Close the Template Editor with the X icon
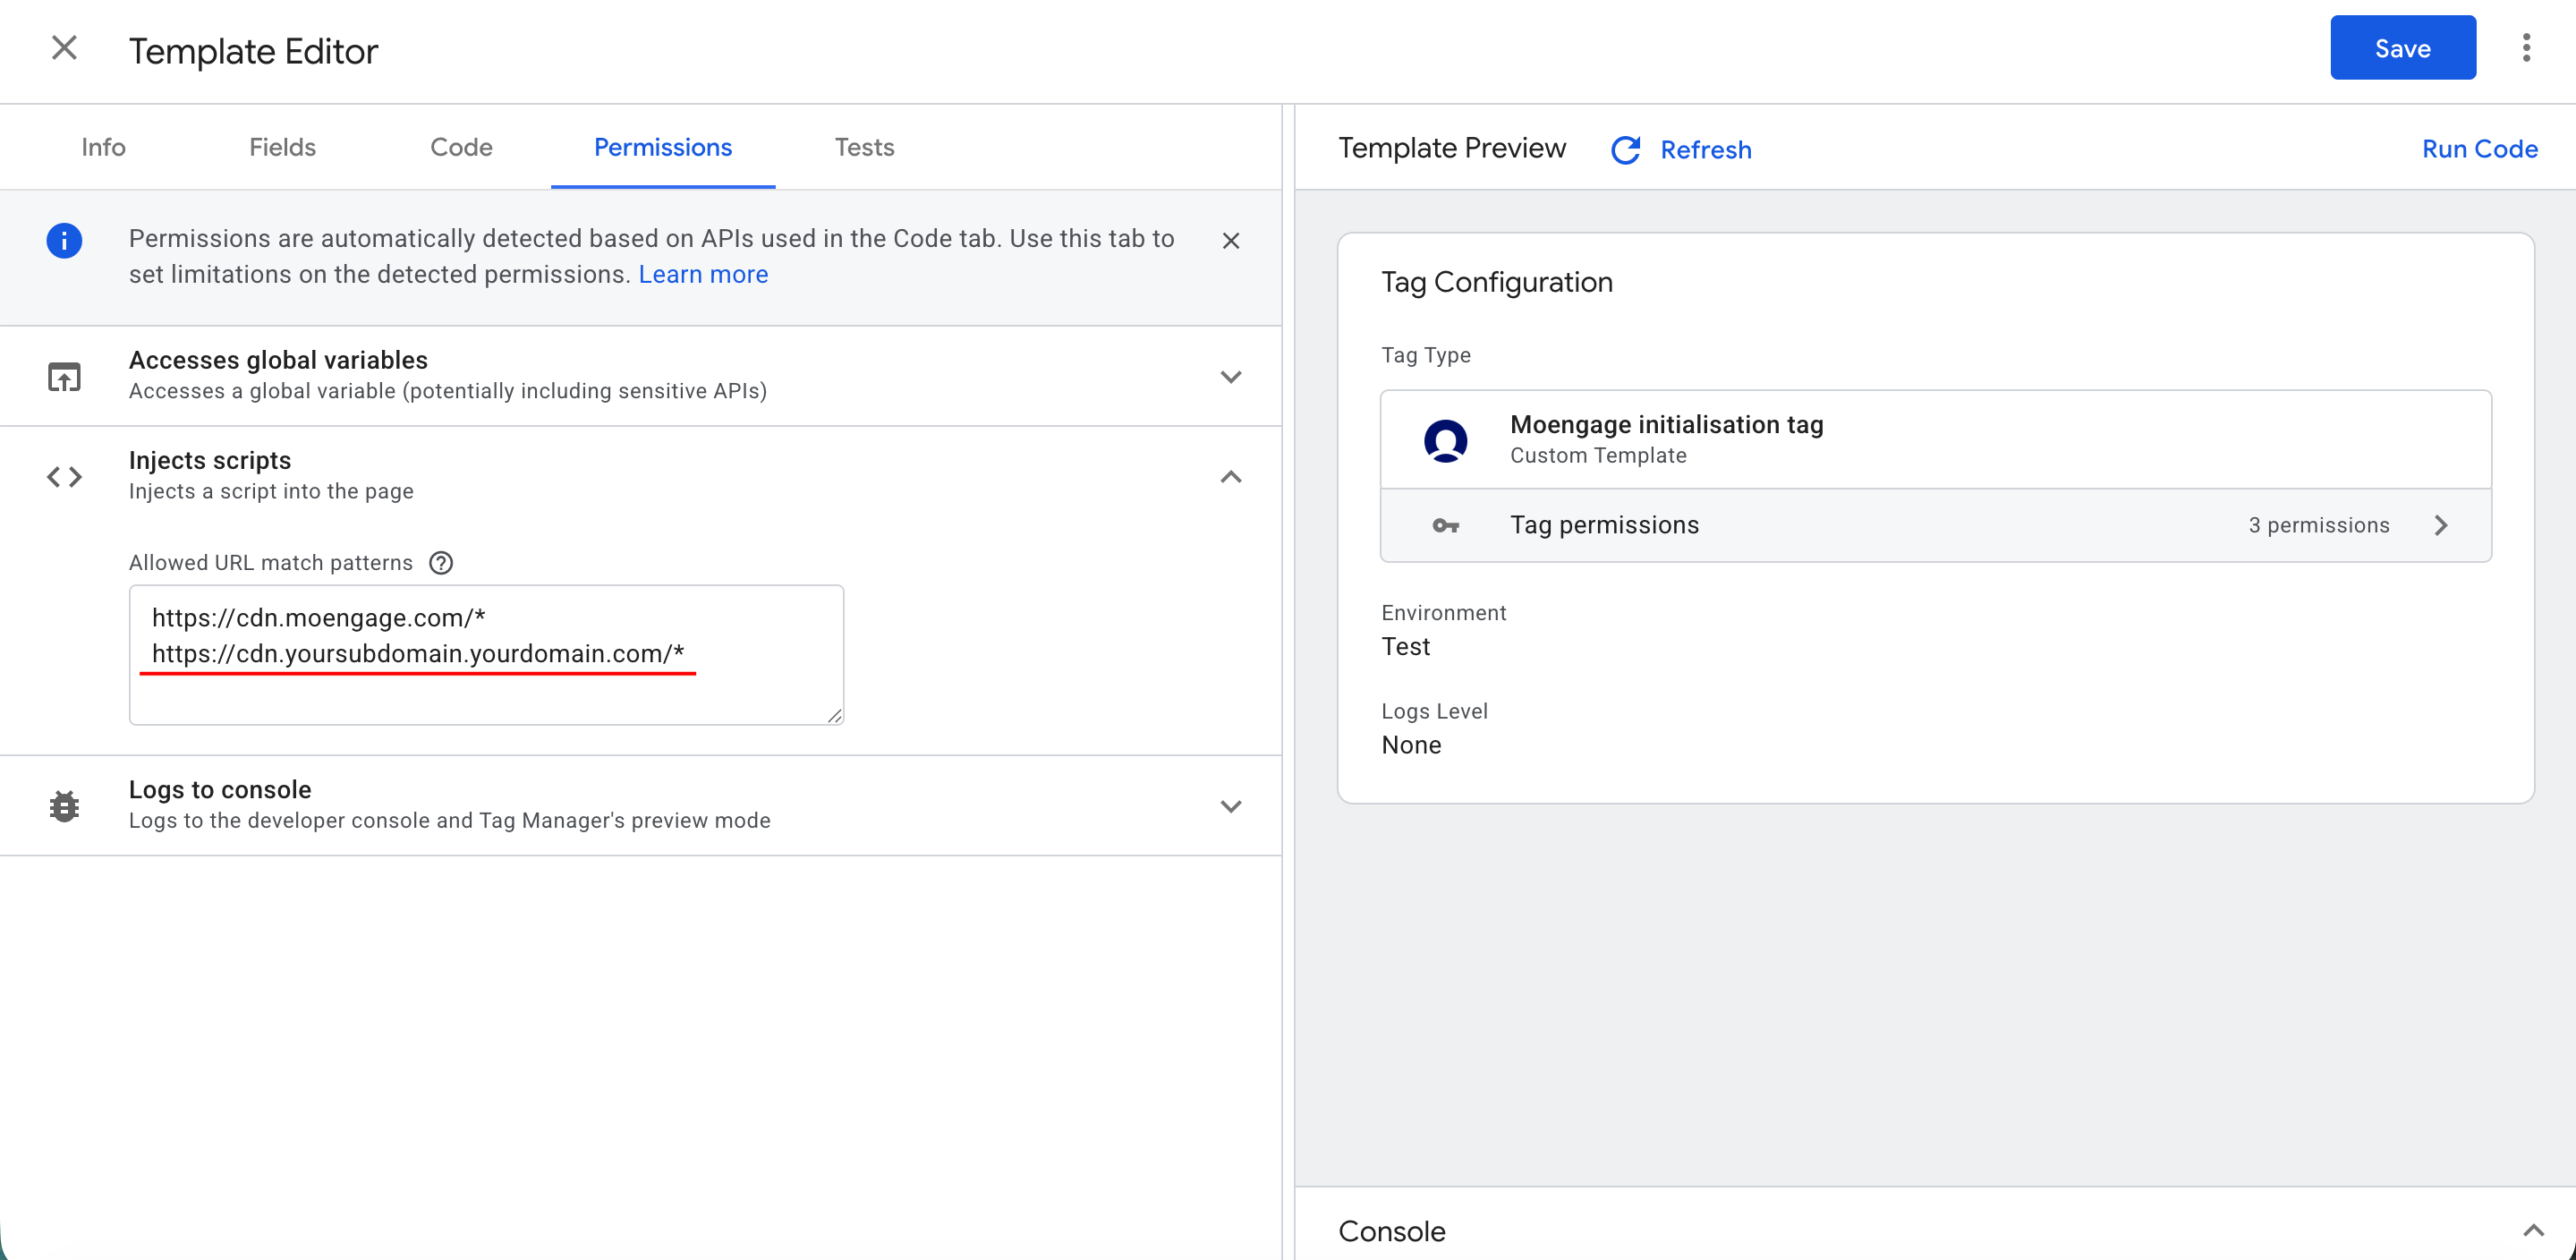The width and height of the screenshot is (2576, 1260). pyautogui.click(x=64, y=48)
